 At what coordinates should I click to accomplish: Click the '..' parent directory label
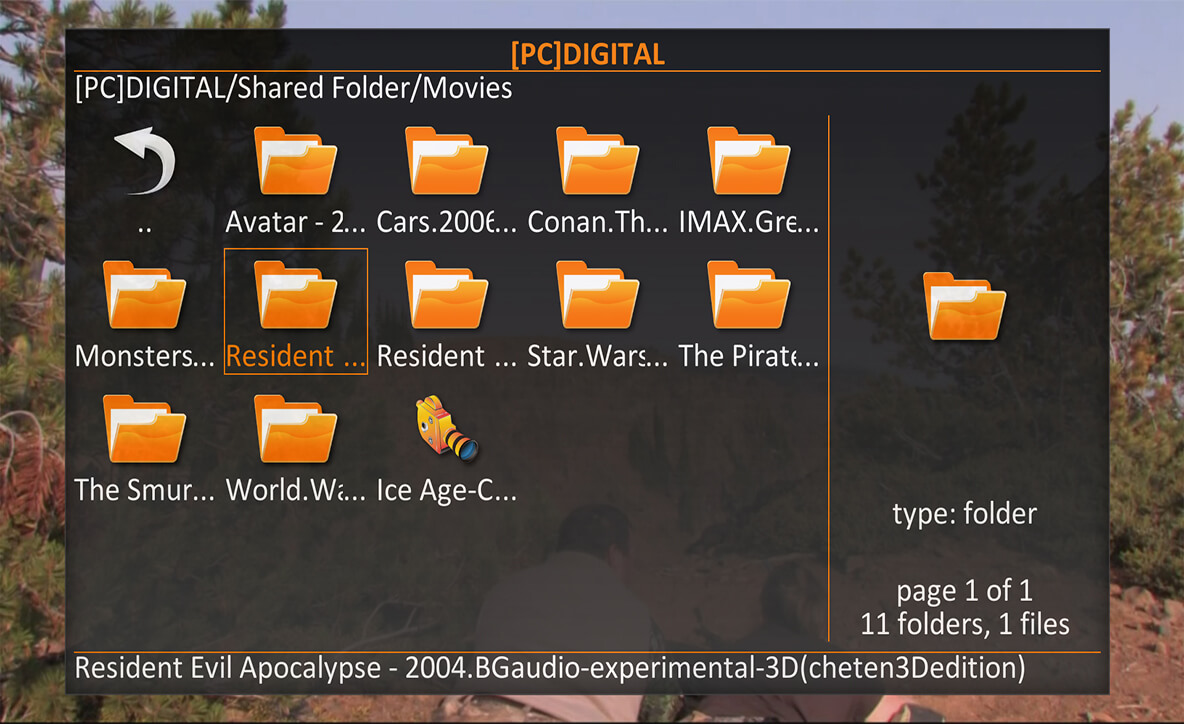click(x=144, y=226)
